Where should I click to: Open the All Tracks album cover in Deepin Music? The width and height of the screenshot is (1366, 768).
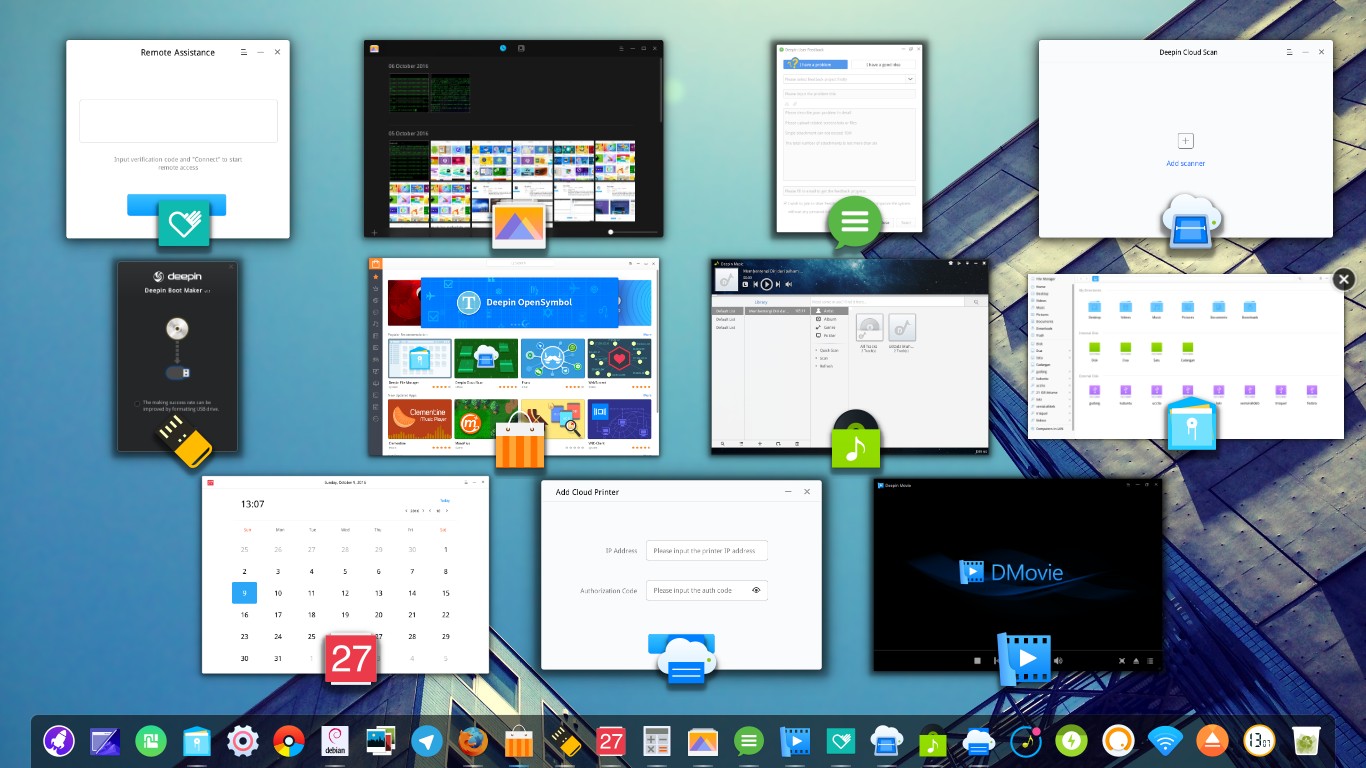click(x=869, y=328)
